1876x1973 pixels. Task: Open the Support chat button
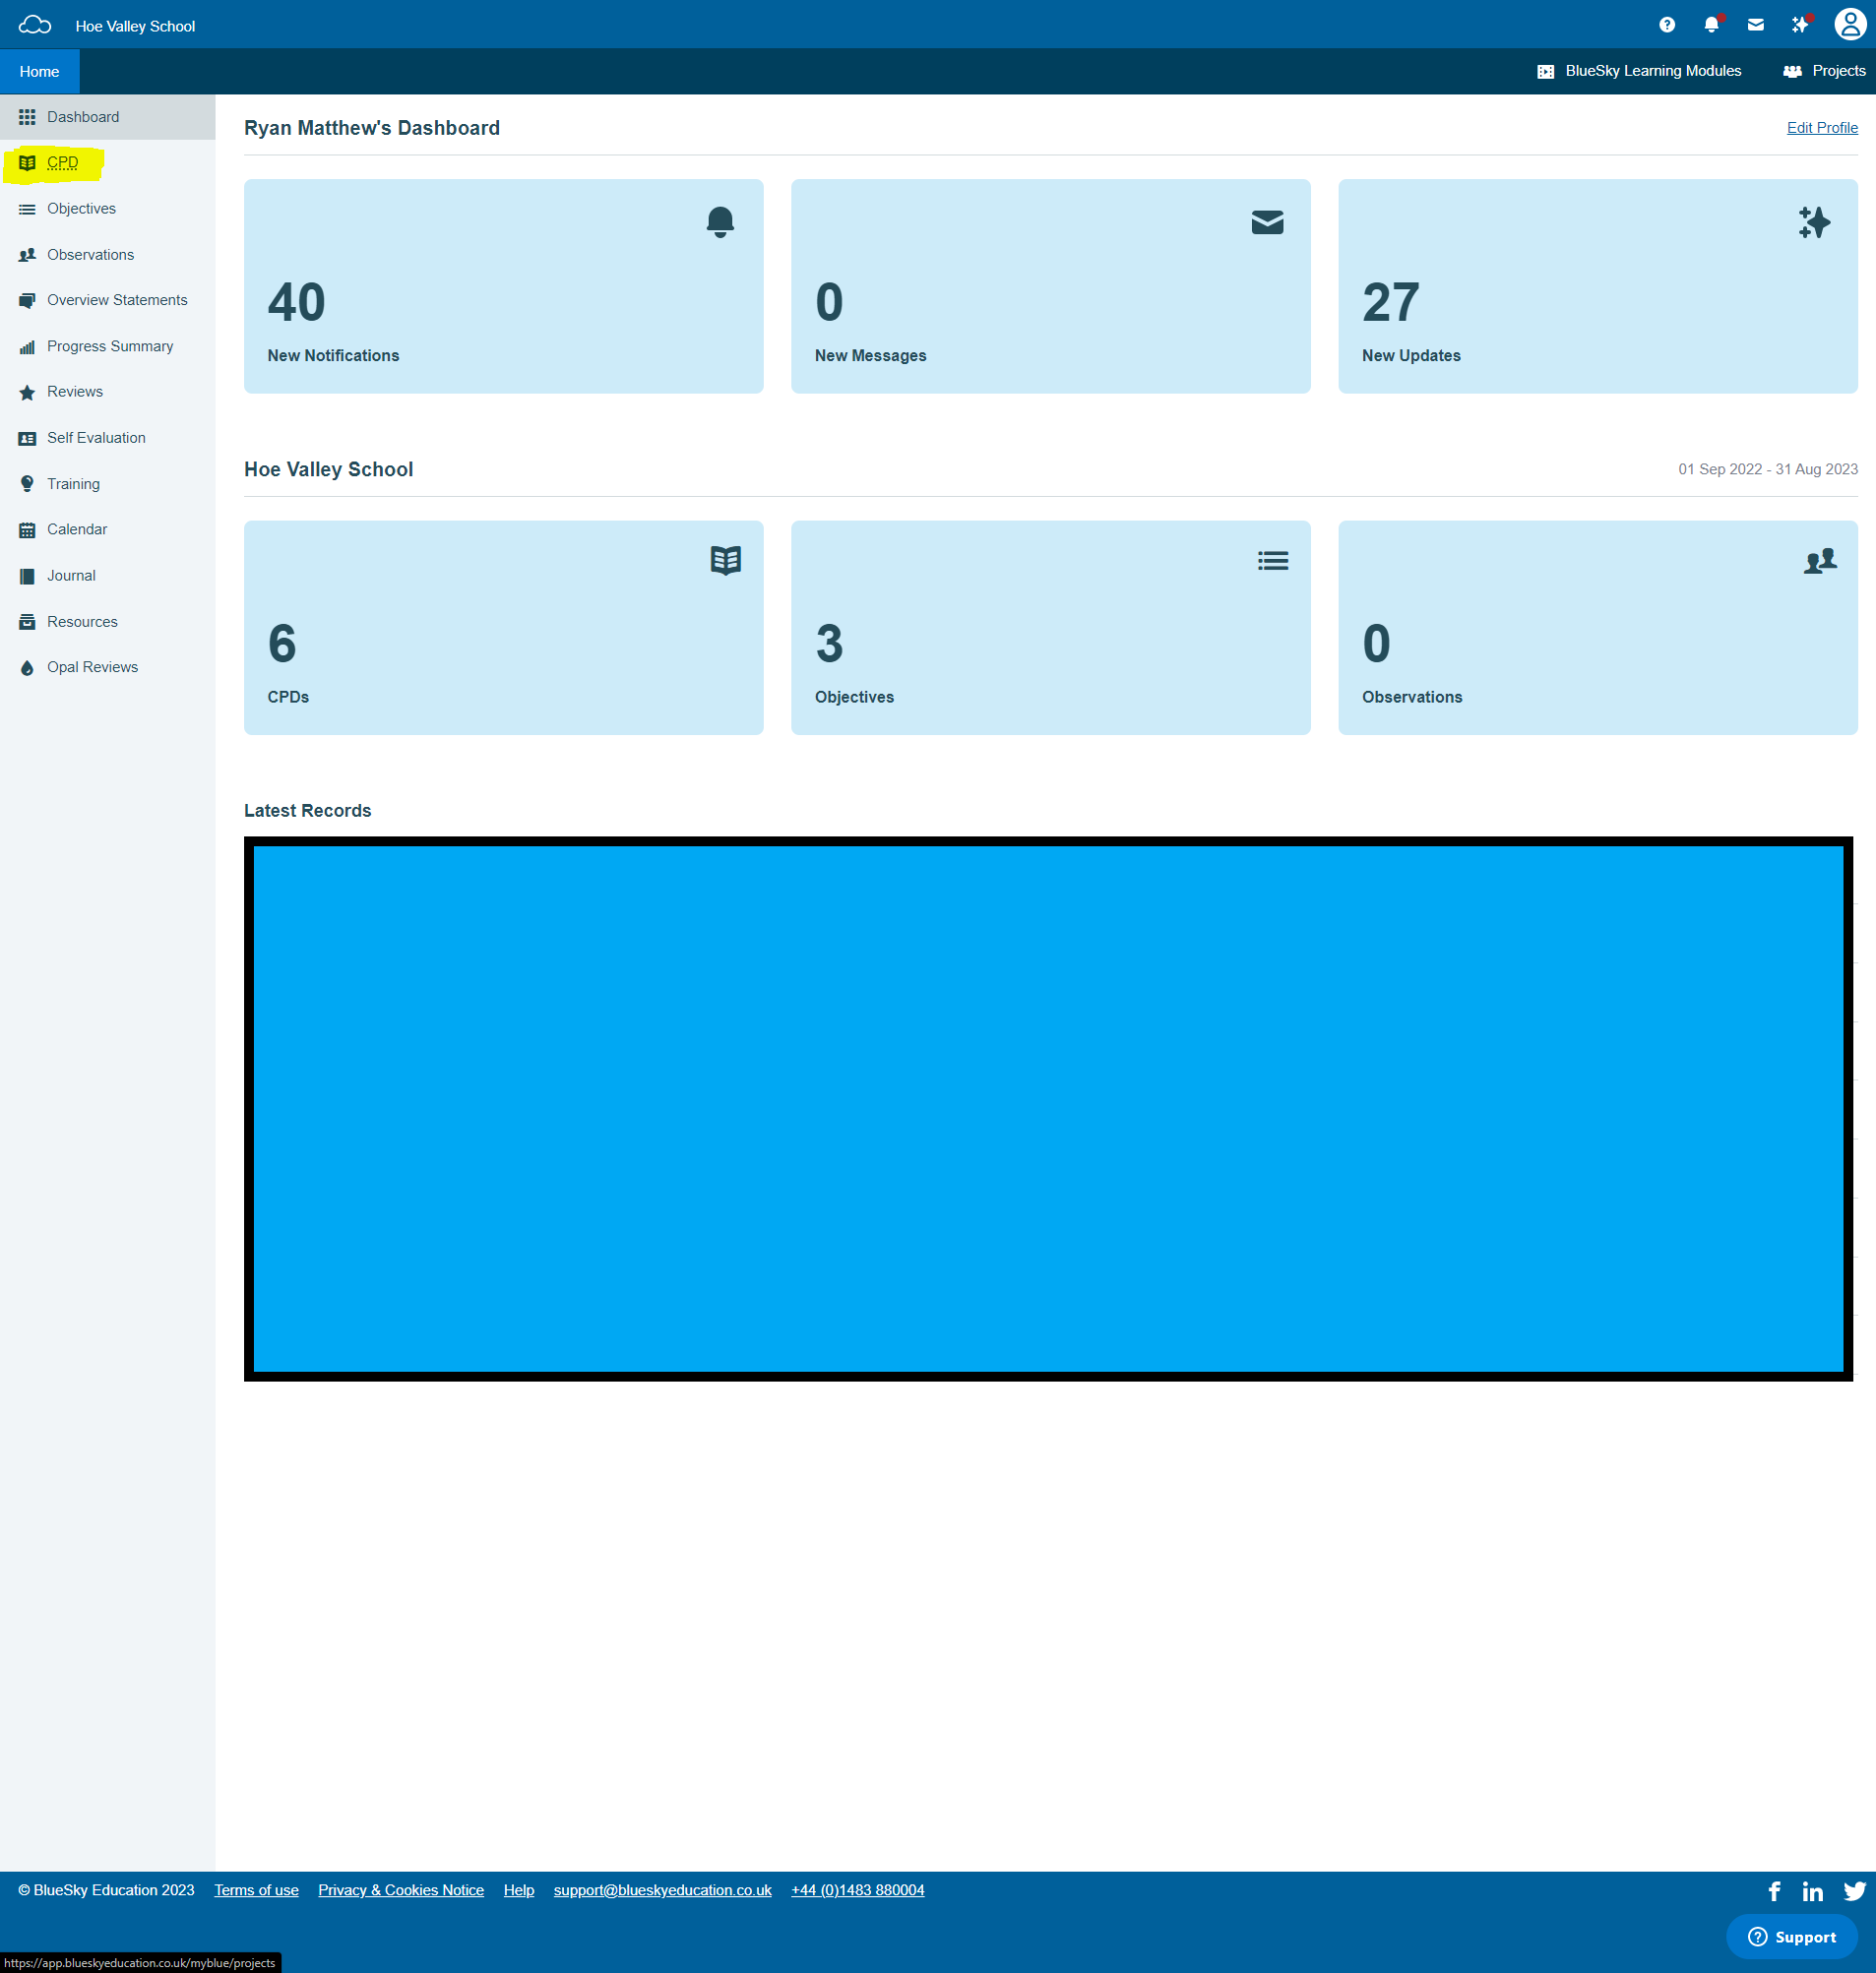1792,1937
